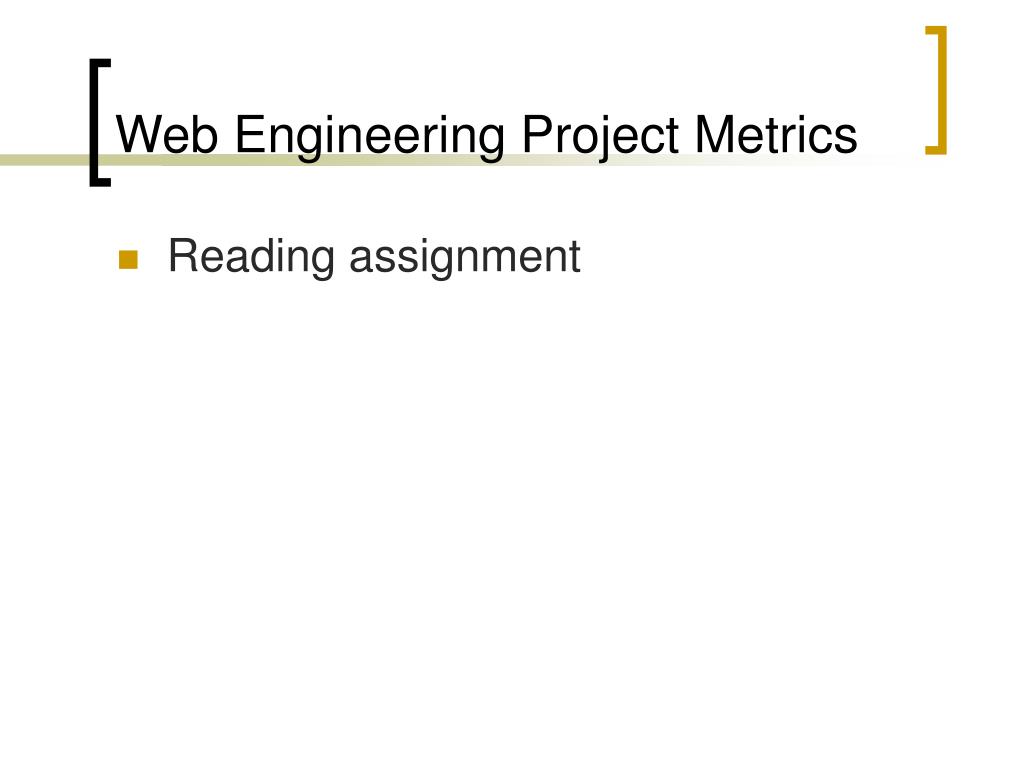
Task: Click the word 'Web' in the title
Action: (167, 135)
